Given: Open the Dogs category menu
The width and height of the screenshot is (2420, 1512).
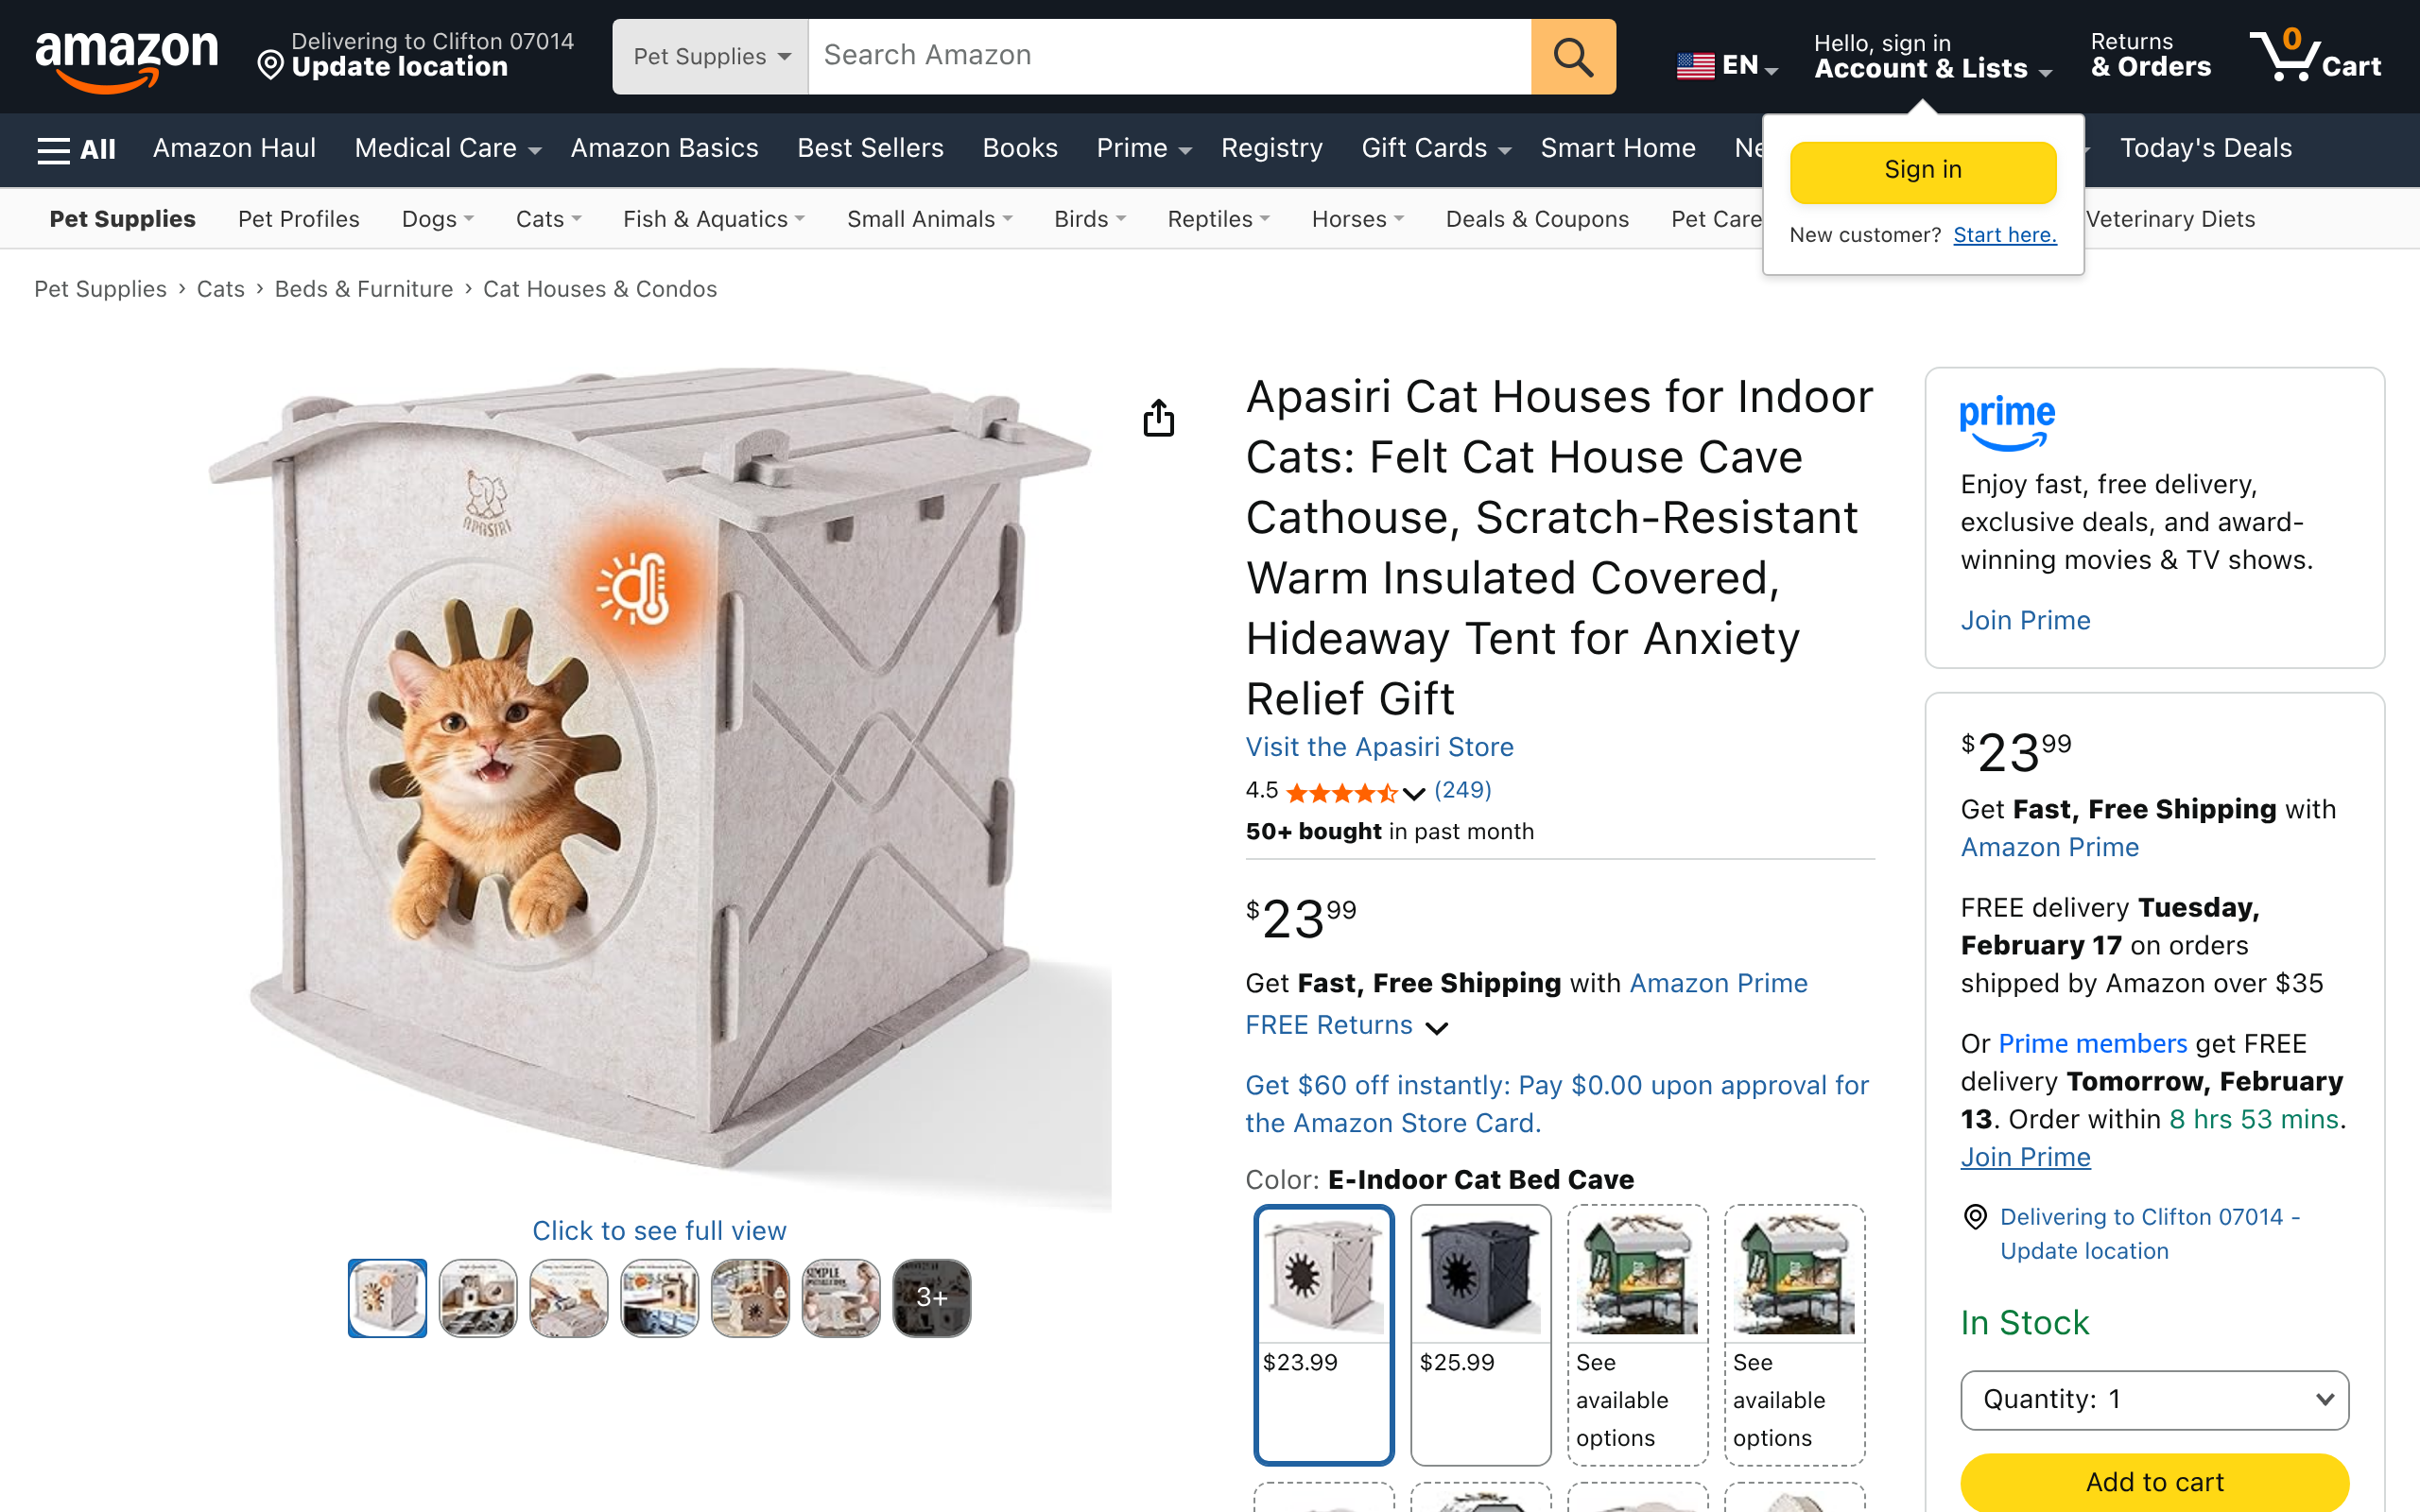Looking at the screenshot, I should pyautogui.click(x=437, y=219).
